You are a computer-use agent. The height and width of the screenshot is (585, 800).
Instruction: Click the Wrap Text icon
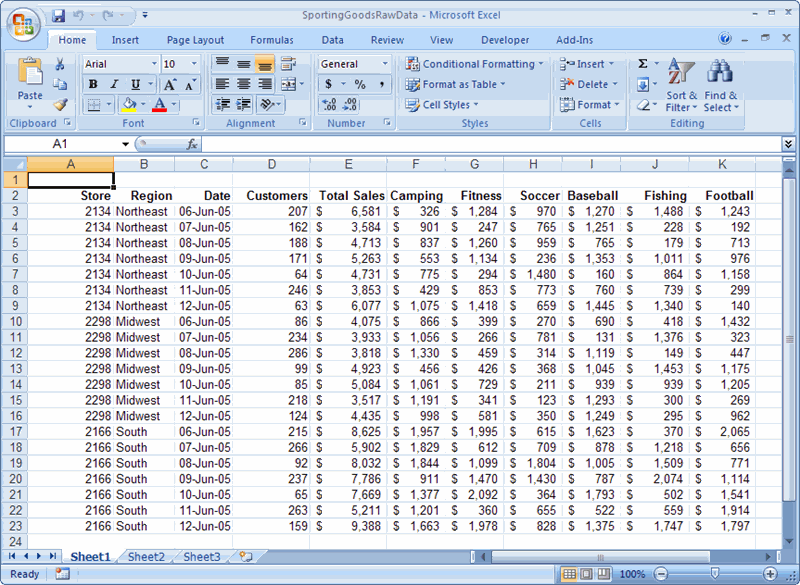[x=288, y=64]
